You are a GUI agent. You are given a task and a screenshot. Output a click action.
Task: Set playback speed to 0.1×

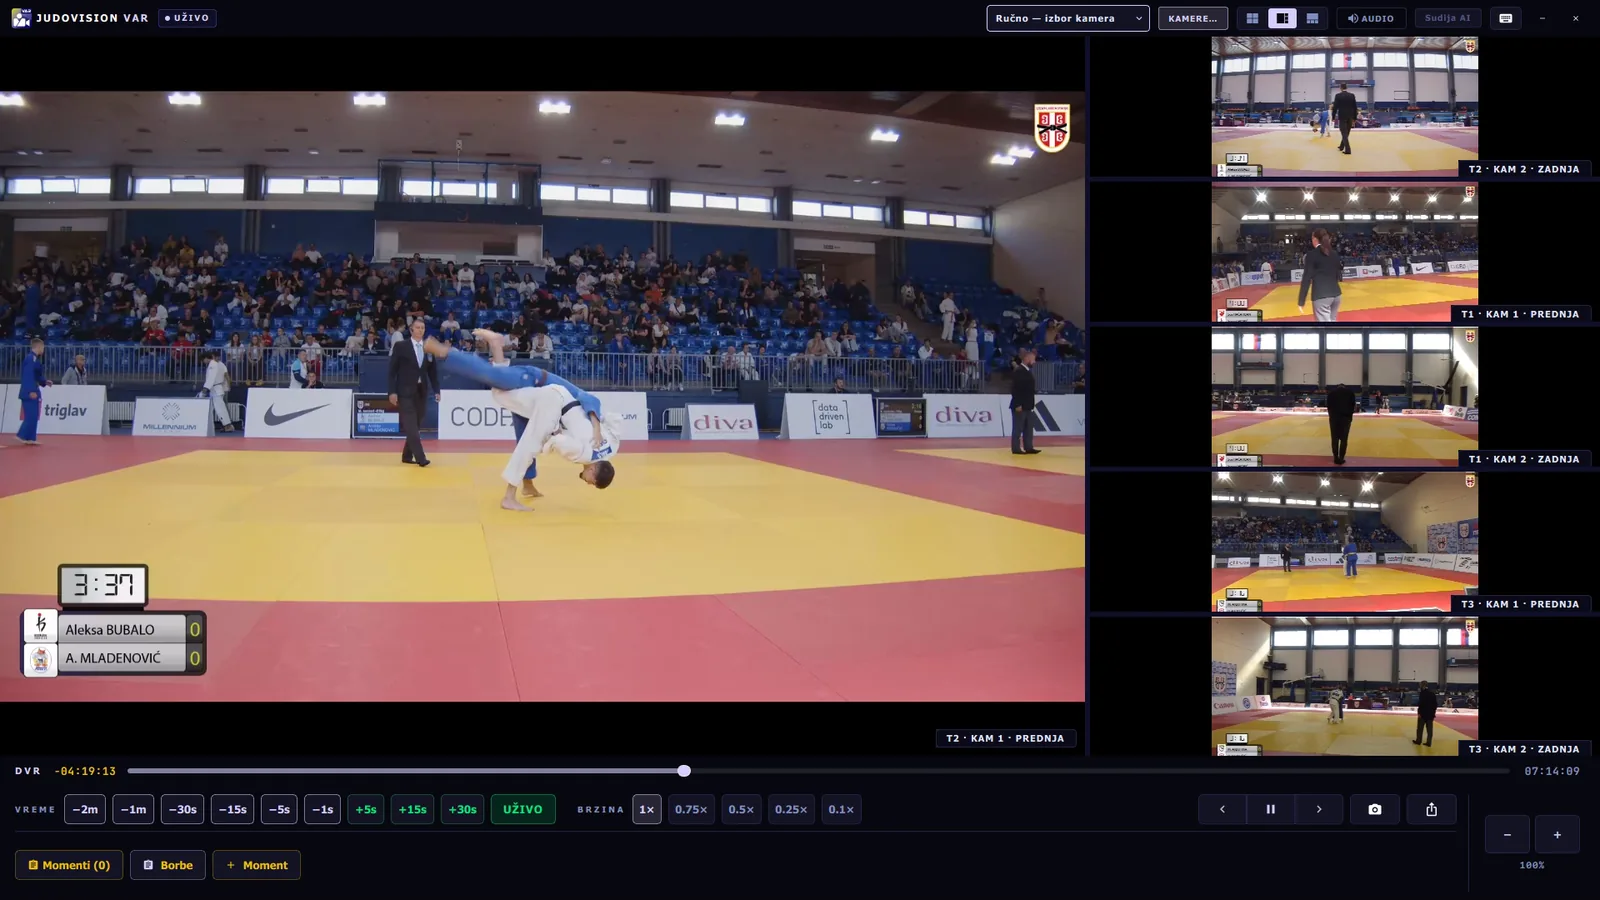(x=841, y=809)
